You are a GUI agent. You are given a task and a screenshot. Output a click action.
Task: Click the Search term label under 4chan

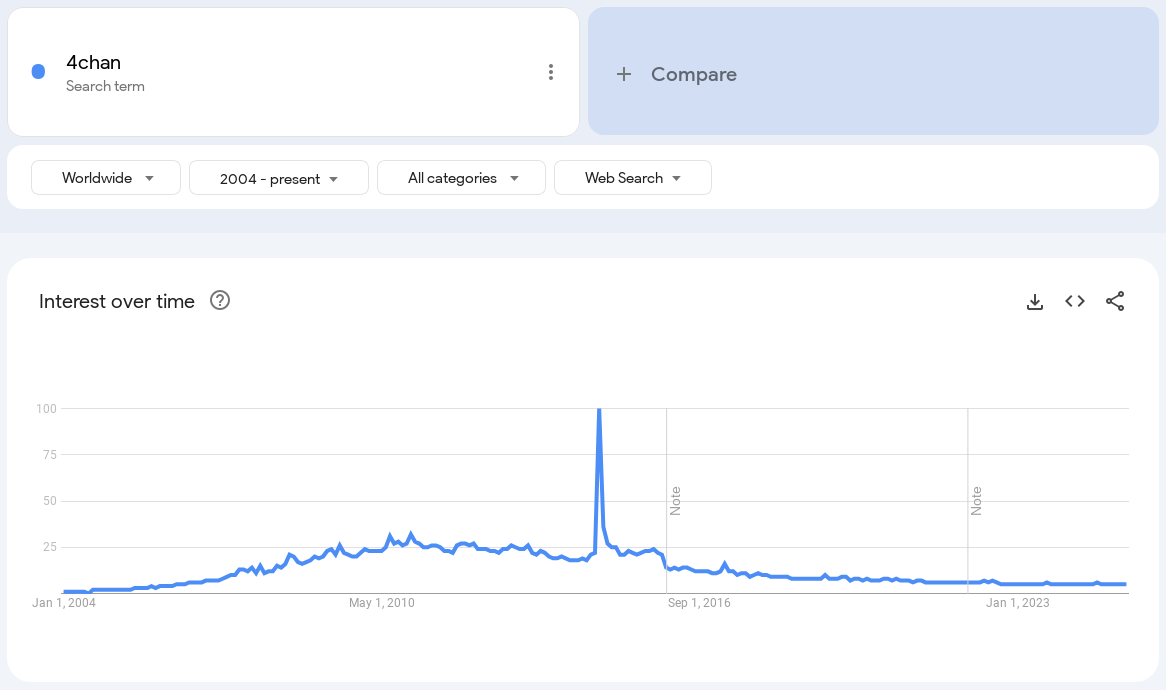coord(106,86)
